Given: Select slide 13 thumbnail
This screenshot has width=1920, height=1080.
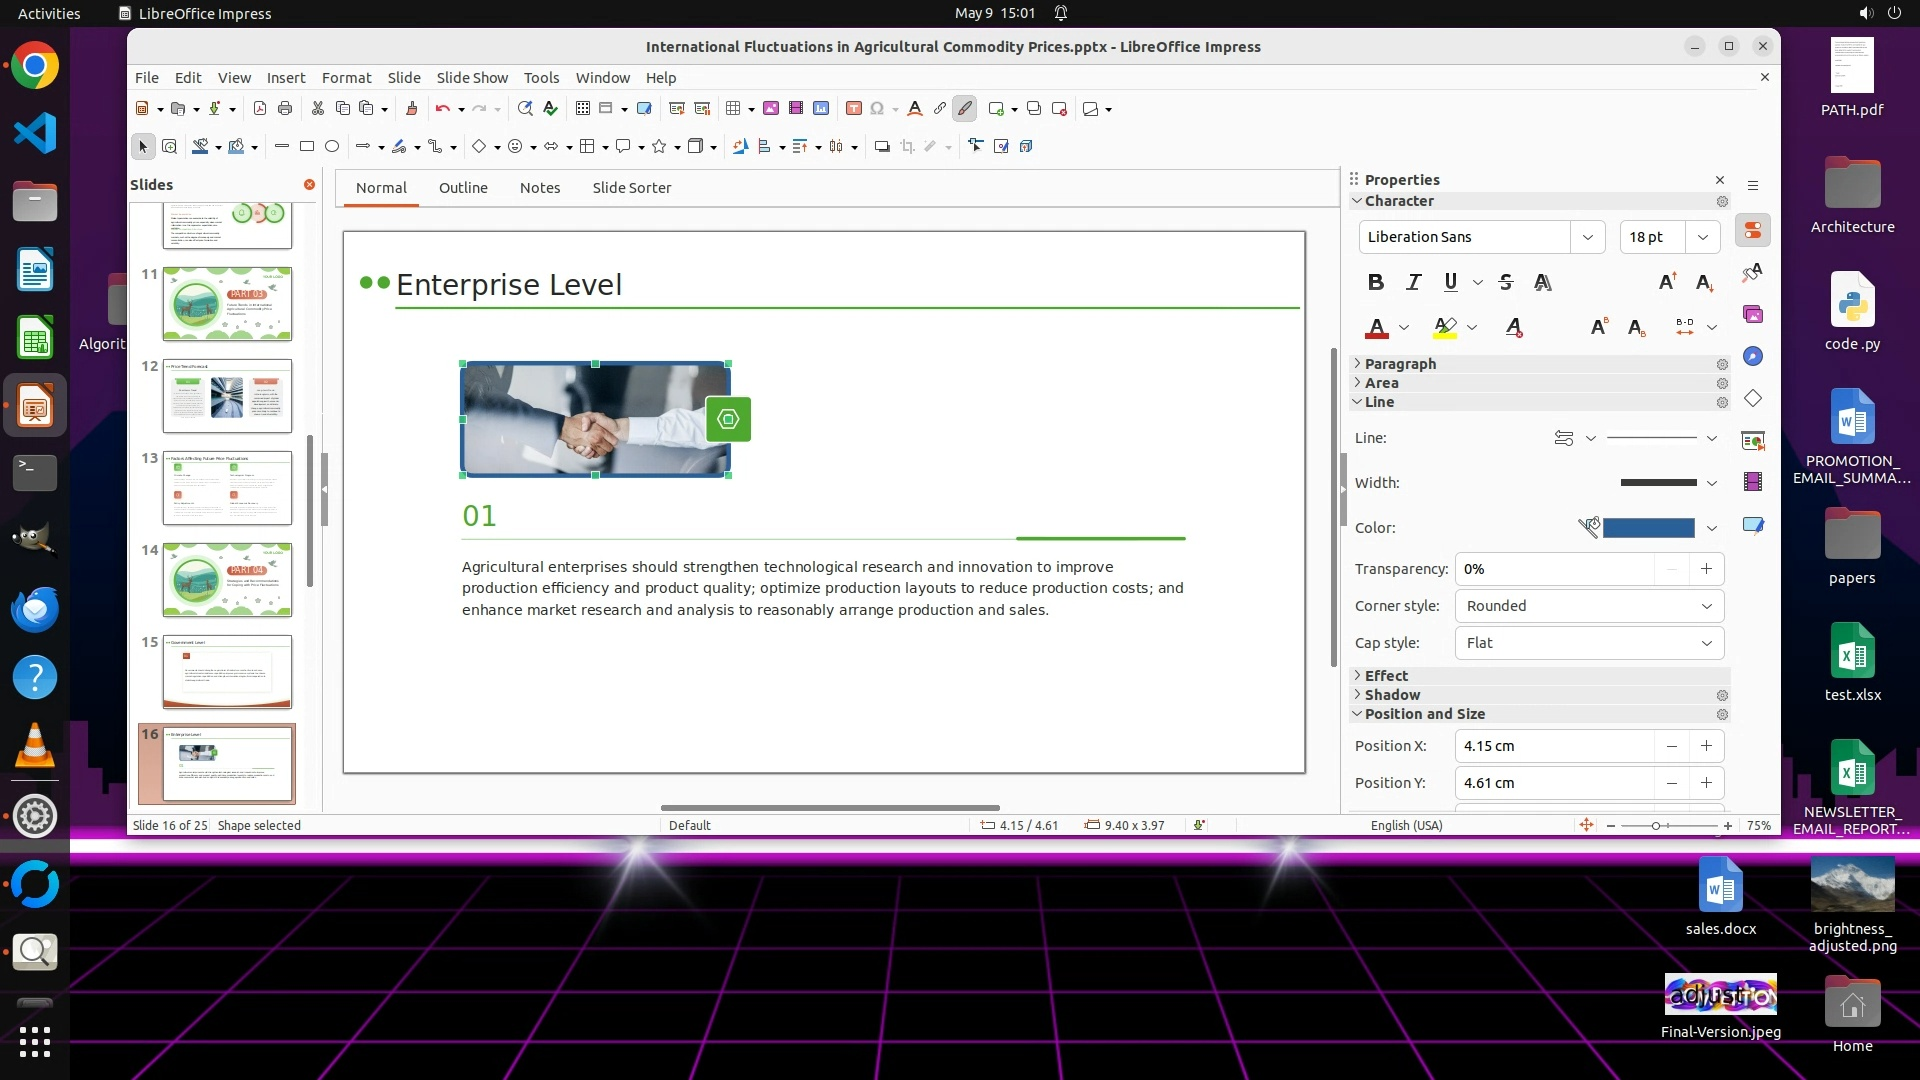Looking at the screenshot, I should tap(227, 488).
